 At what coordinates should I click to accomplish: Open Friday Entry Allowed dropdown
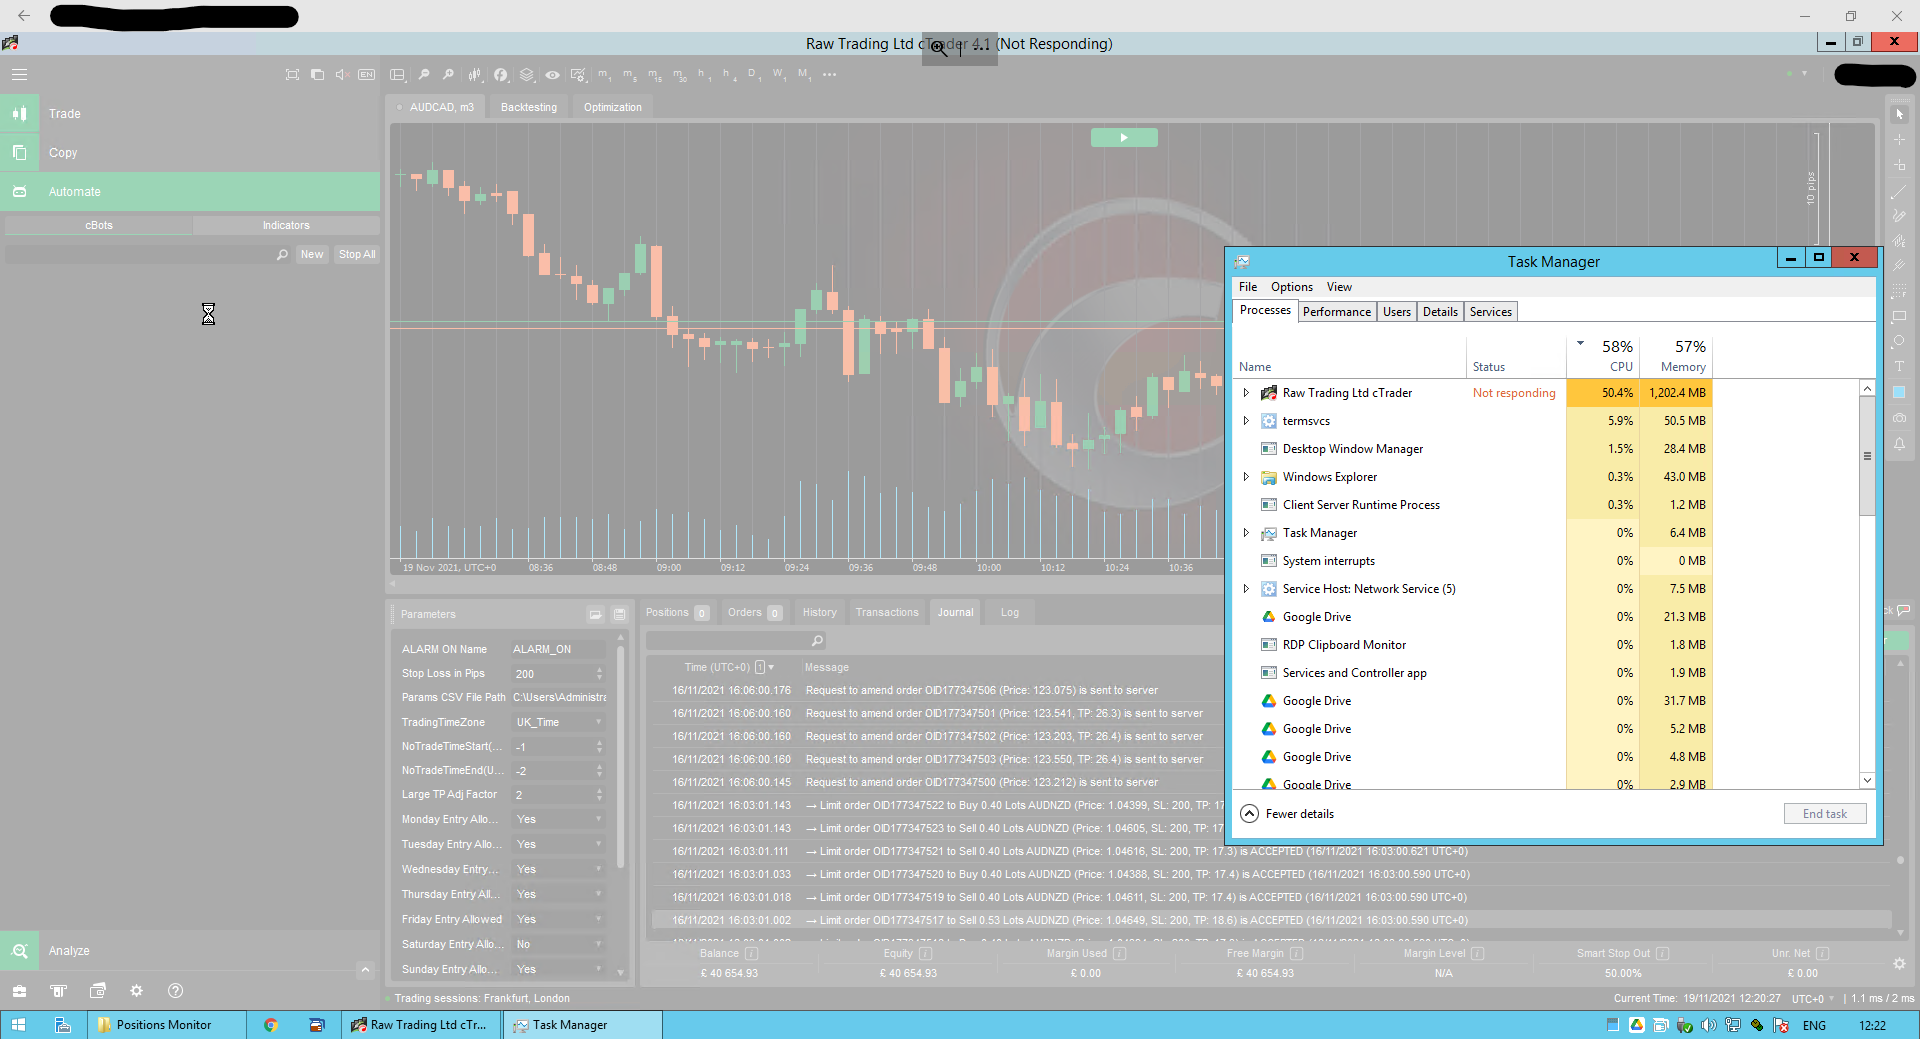click(x=559, y=919)
